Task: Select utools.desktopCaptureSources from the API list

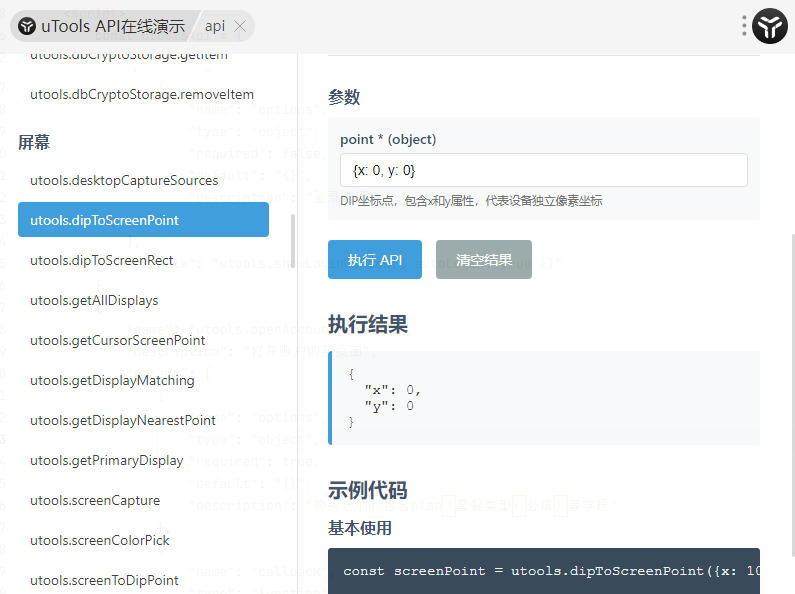Action: tap(124, 180)
